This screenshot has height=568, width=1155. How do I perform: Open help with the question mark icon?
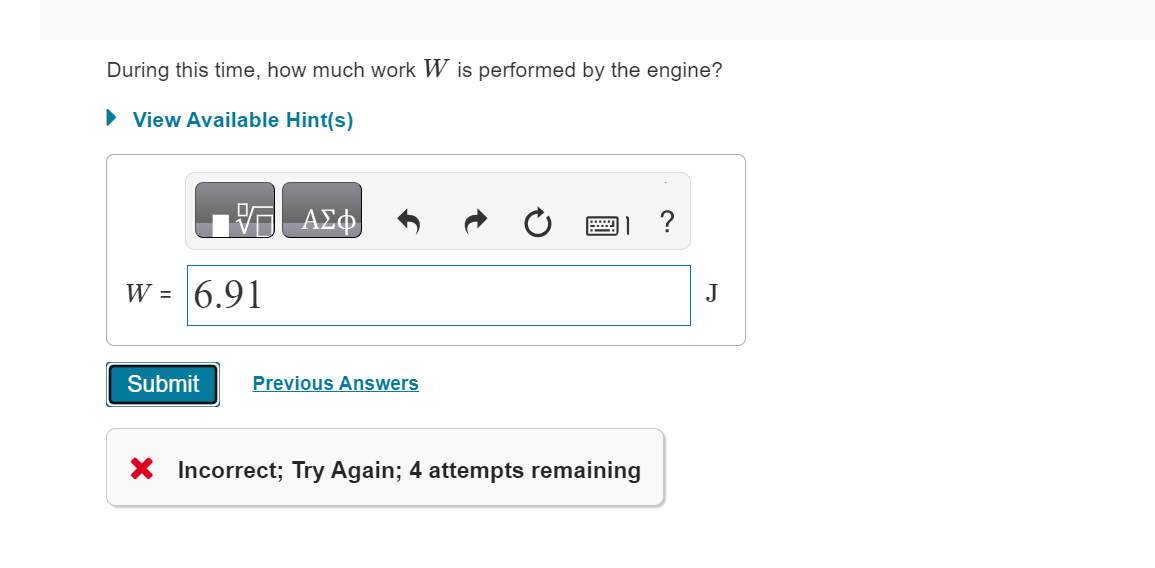click(667, 221)
